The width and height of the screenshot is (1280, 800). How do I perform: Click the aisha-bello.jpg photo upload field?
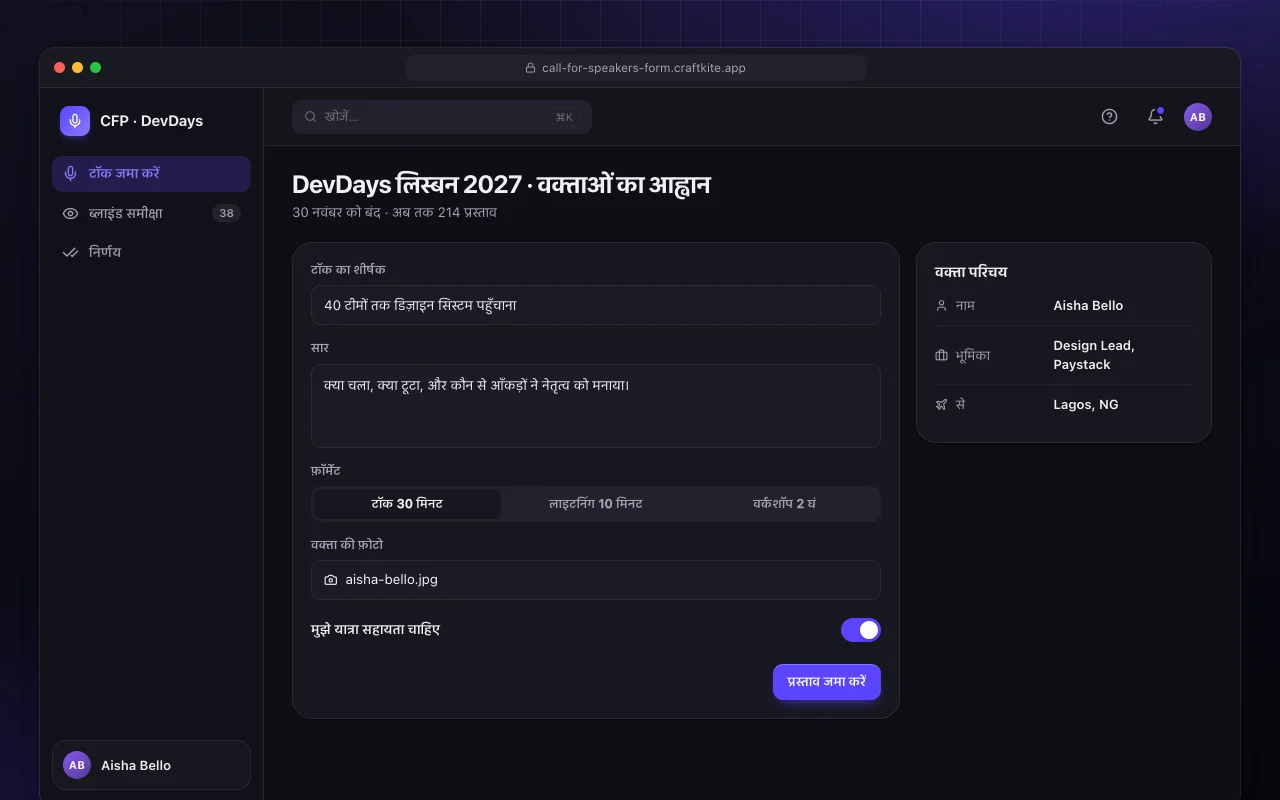[x=596, y=580]
